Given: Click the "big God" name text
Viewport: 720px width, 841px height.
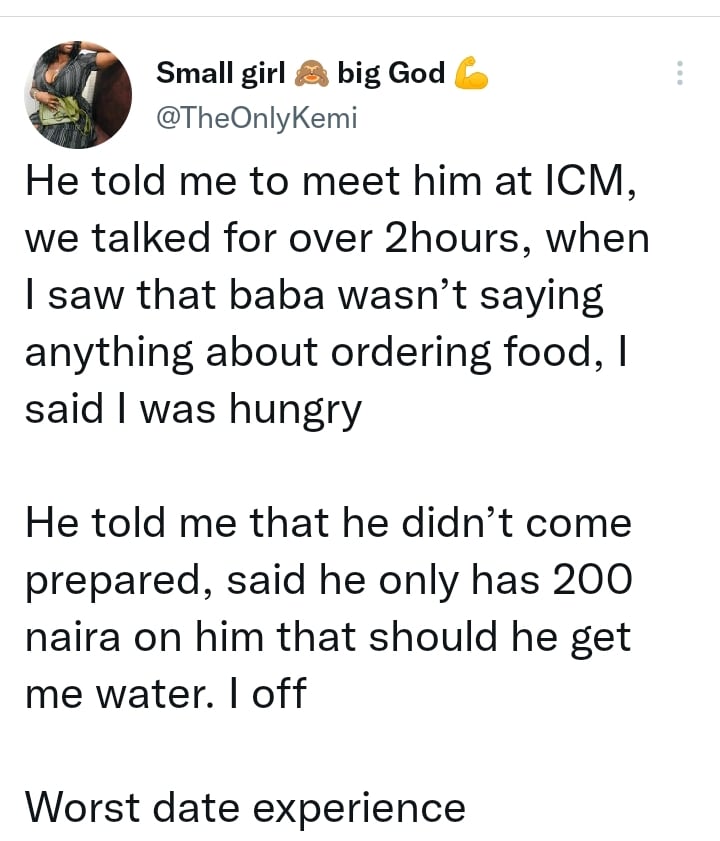Looking at the screenshot, I should pos(391,74).
